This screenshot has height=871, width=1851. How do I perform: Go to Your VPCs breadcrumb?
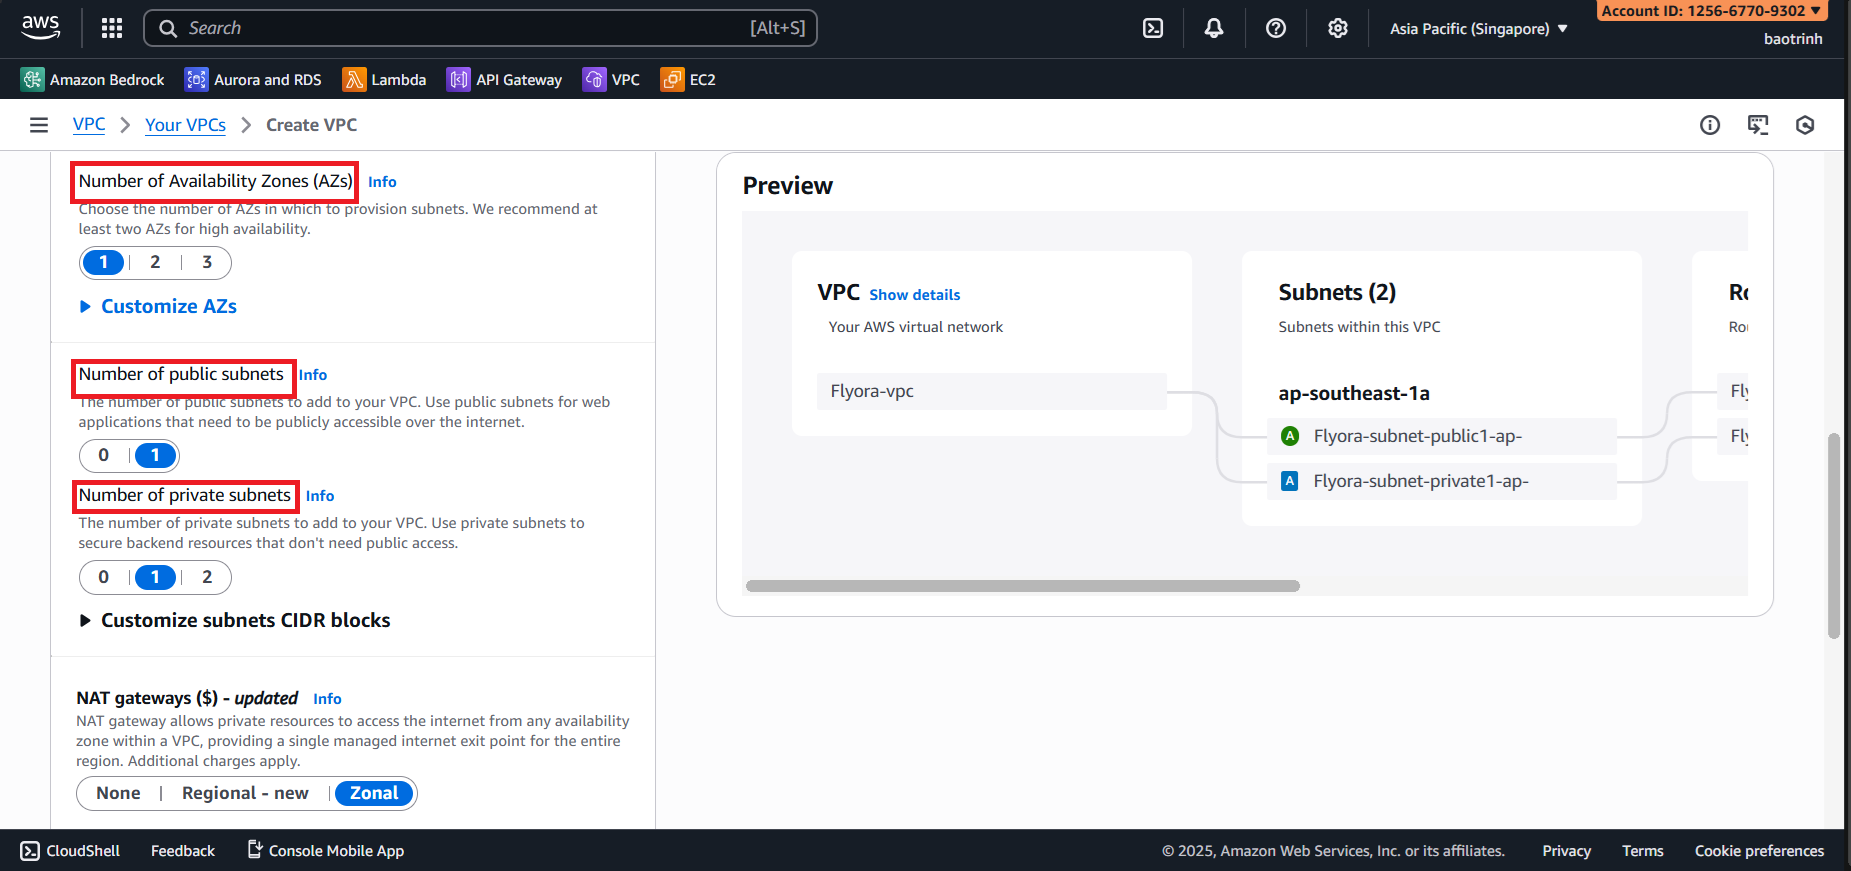point(185,125)
